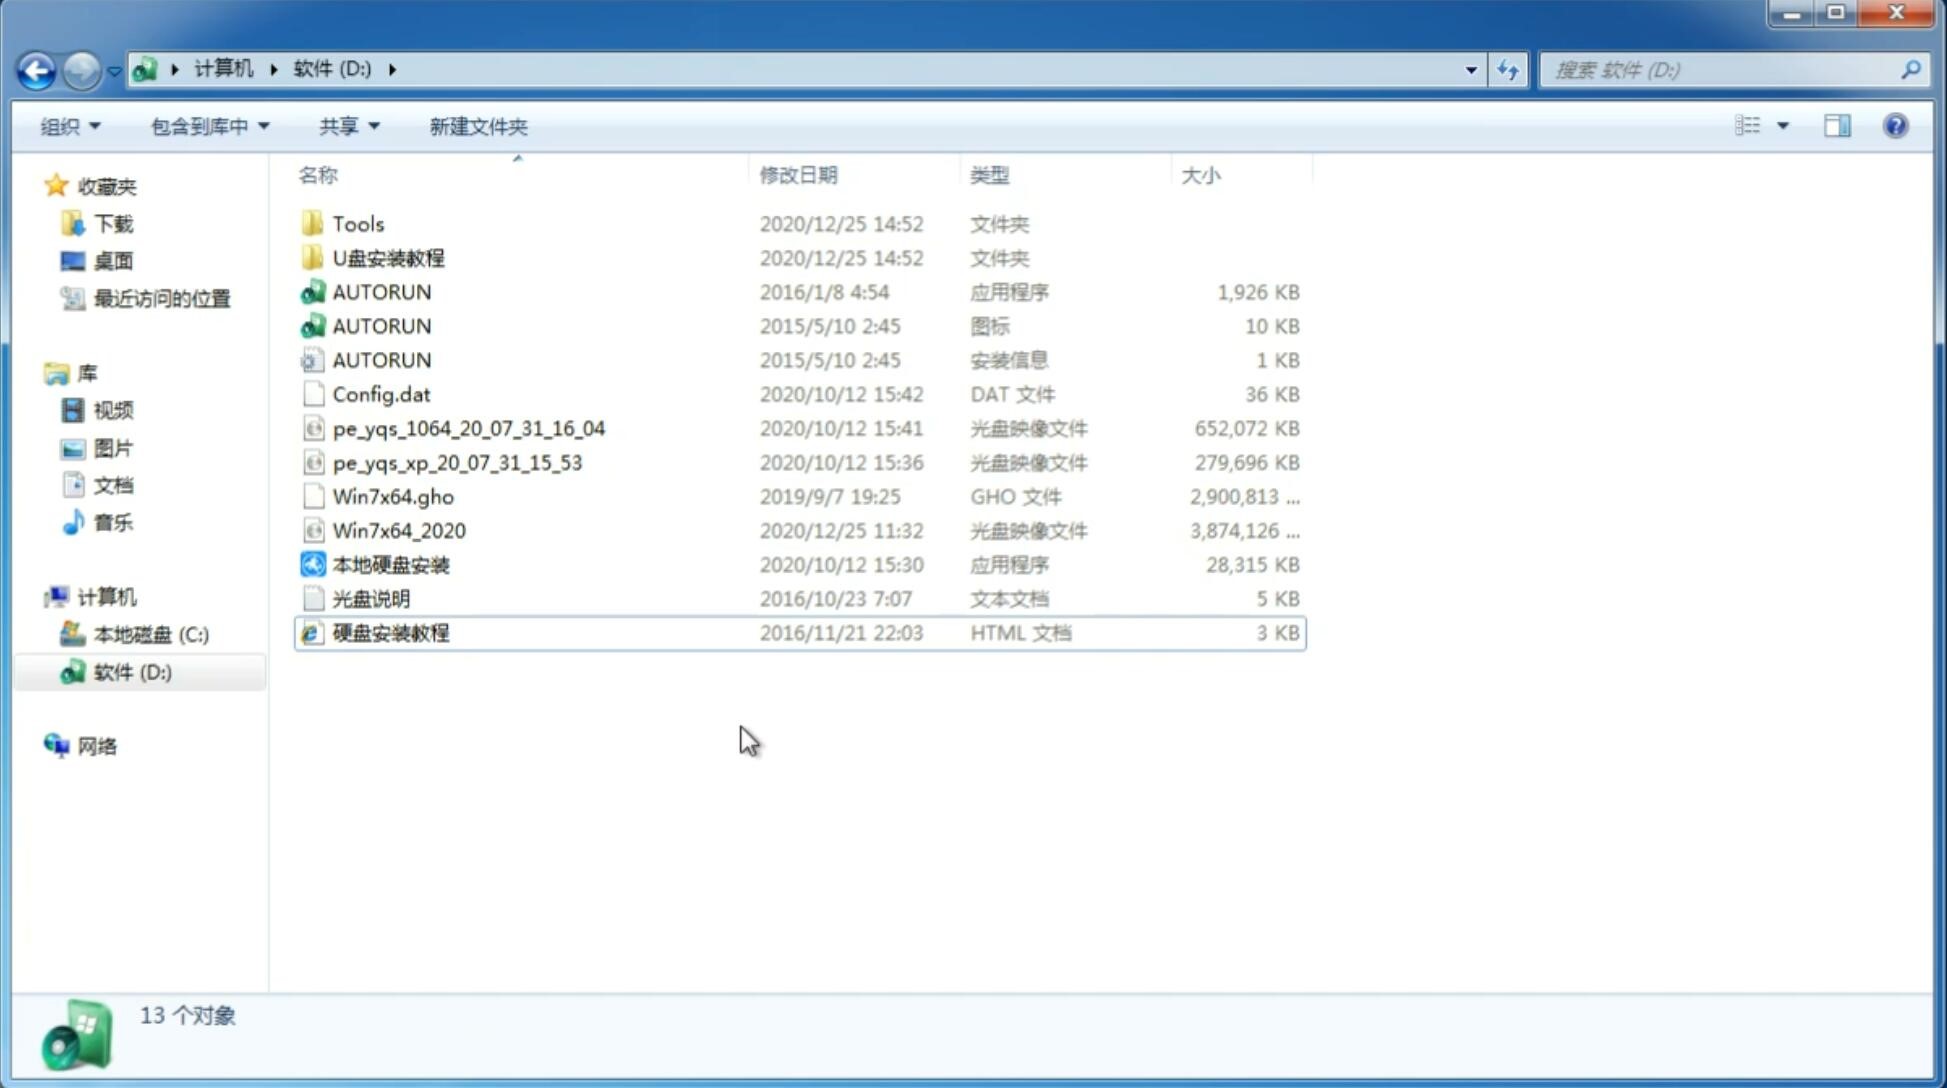Navigate to 本地磁盘 C drive
This screenshot has width=1947, height=1088.
[x=151, y=634]
